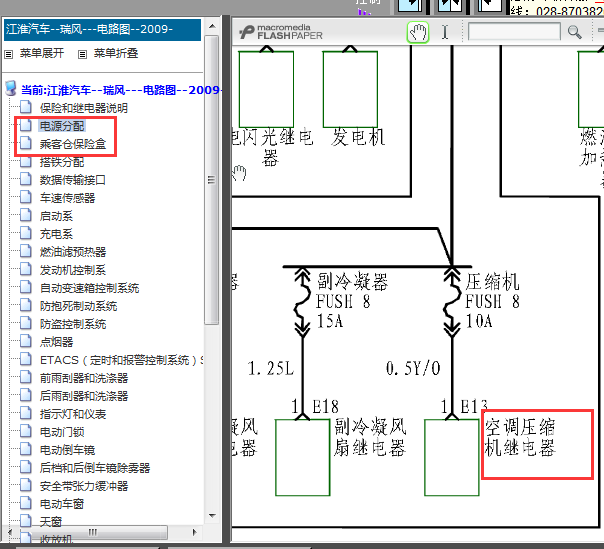Select 数据传输接口 entry
The image size is (604, 549).
point(73,180)
